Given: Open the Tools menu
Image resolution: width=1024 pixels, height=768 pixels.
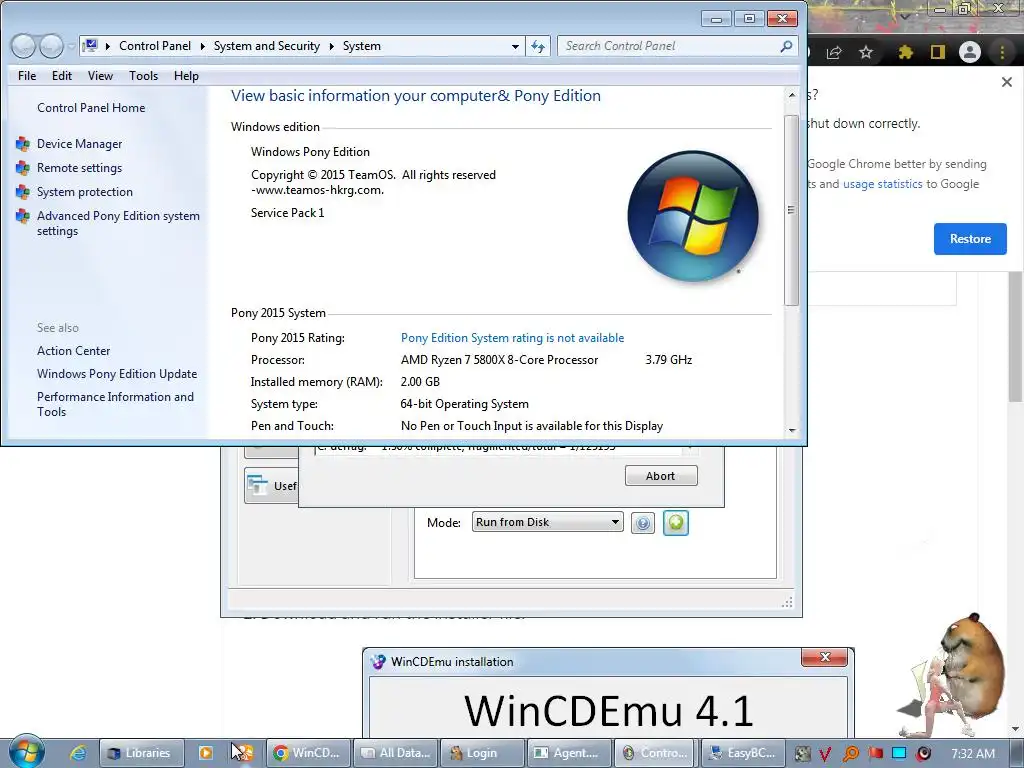Looking at the screenshot, I should point(143,76).
